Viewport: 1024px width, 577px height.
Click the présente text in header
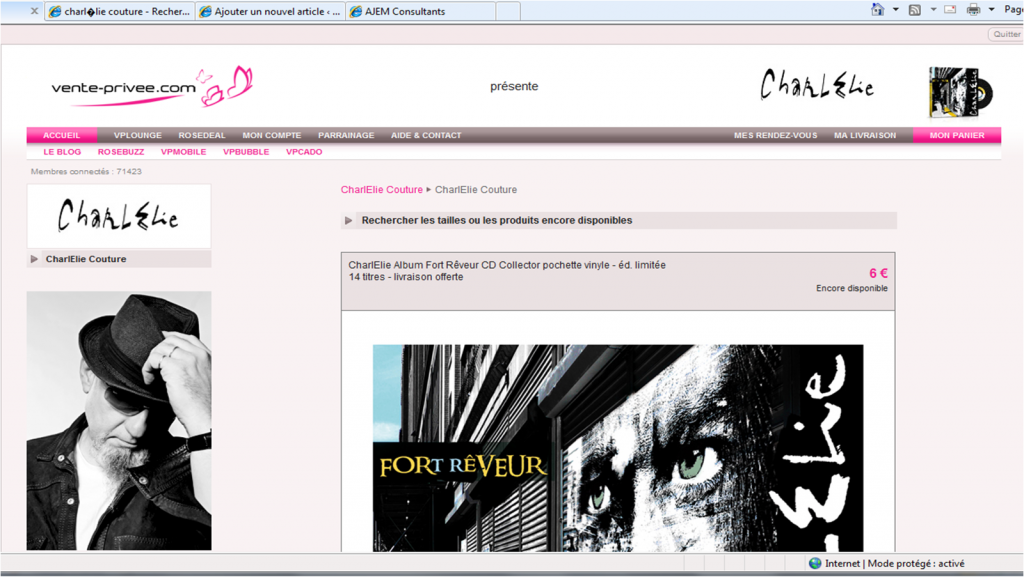click(x=514, y=86)
